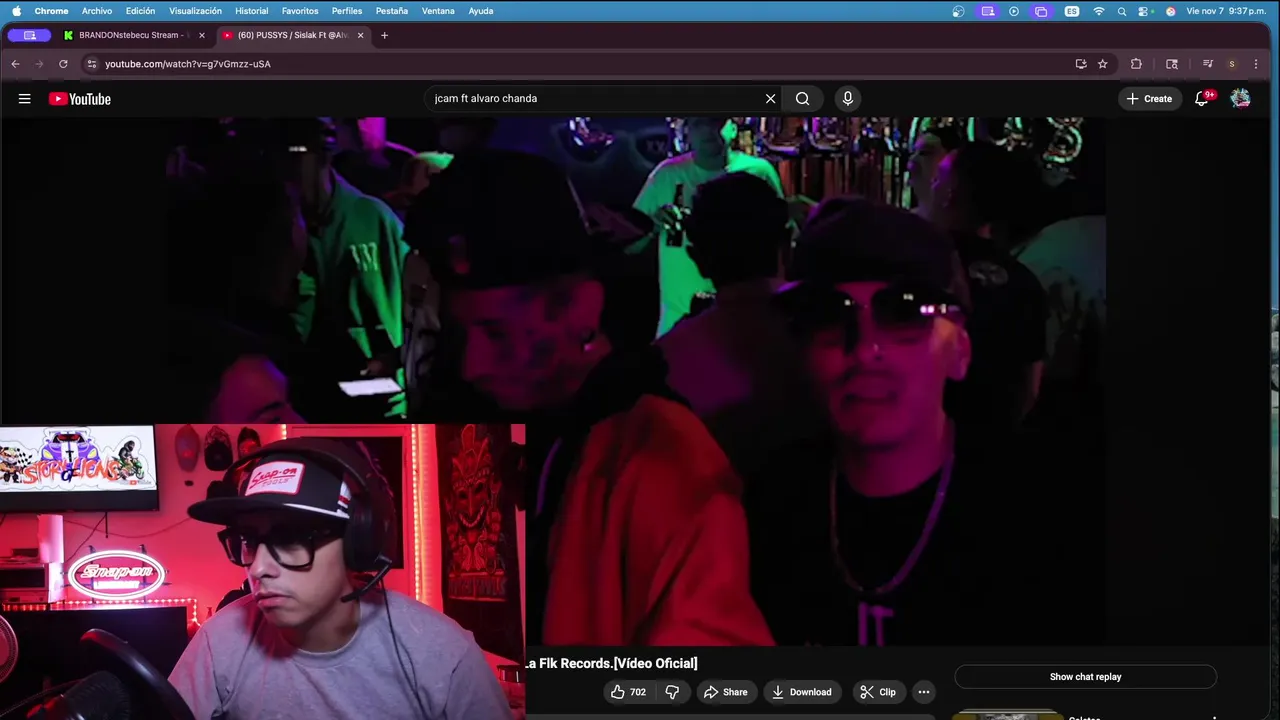Switch to the BRANDONstebecu Stream tab
1280x720 pixels.
click(132, 35)
